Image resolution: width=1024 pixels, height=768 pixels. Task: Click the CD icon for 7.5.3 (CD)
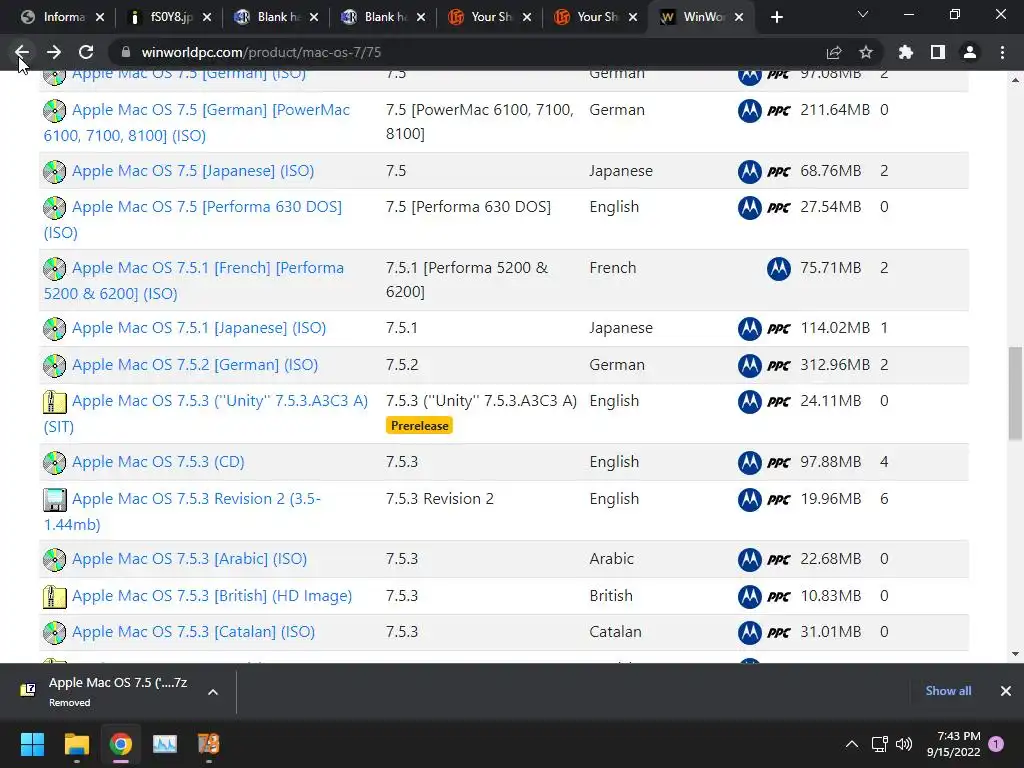(55, 463)
